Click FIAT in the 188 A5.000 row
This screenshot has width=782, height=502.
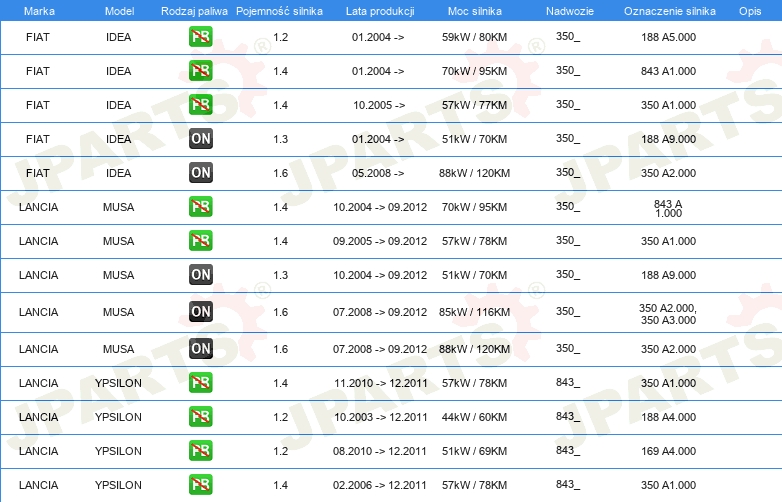[38, 37]
